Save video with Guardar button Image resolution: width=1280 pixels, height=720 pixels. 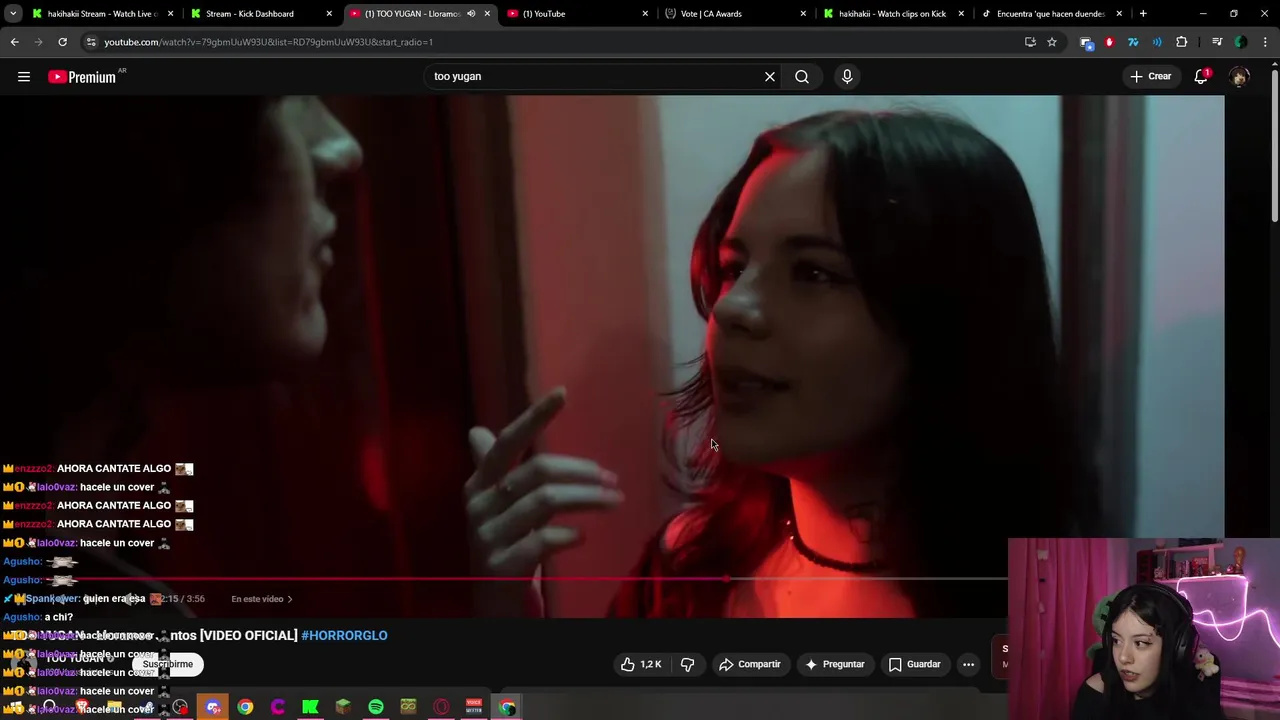[x=915, y=664]
